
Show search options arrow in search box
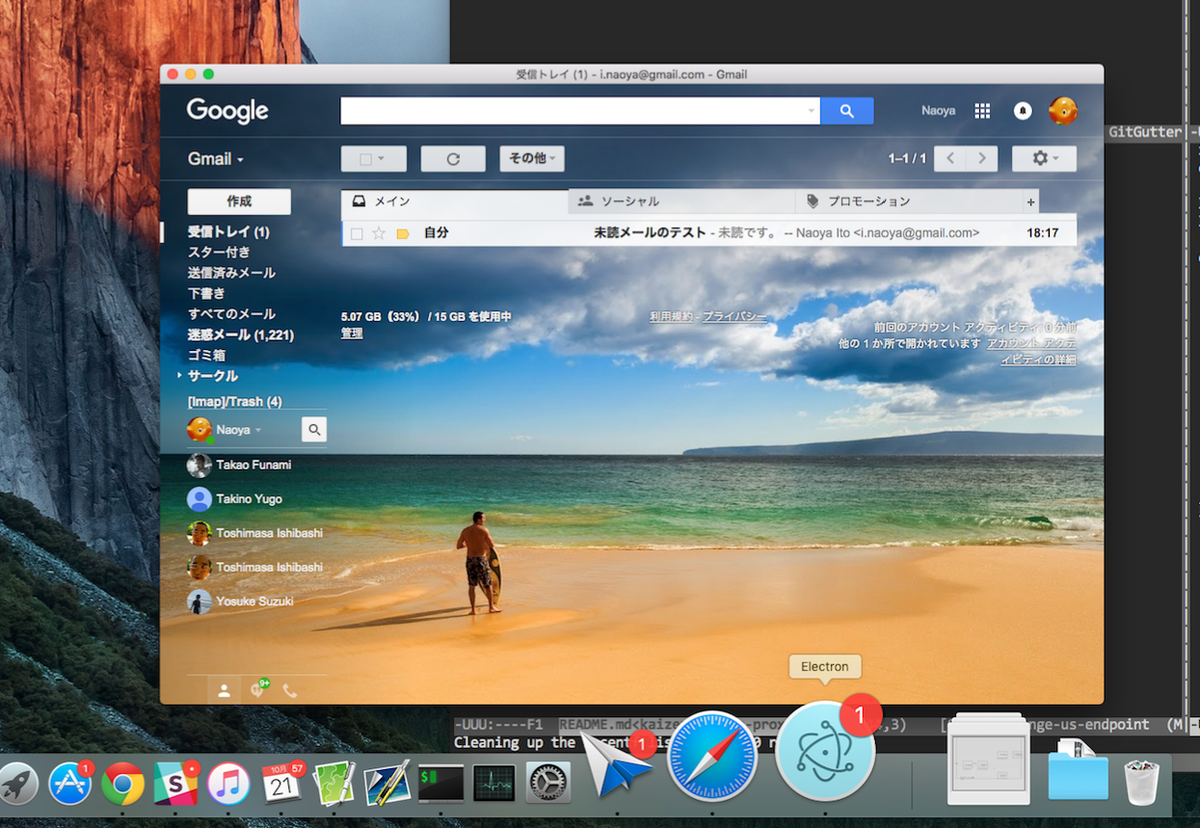pyautogui.click(x=811, y=111)
